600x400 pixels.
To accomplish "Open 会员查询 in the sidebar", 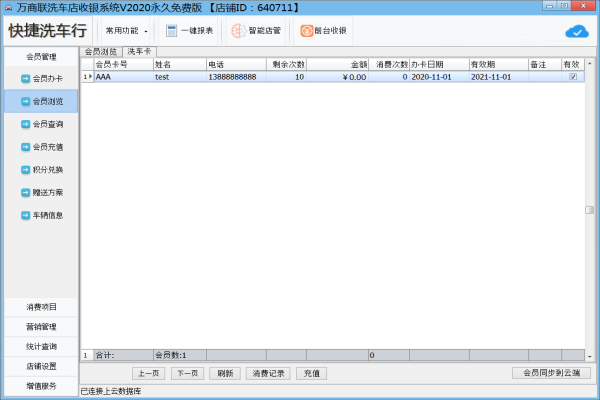I will [41, 124].
